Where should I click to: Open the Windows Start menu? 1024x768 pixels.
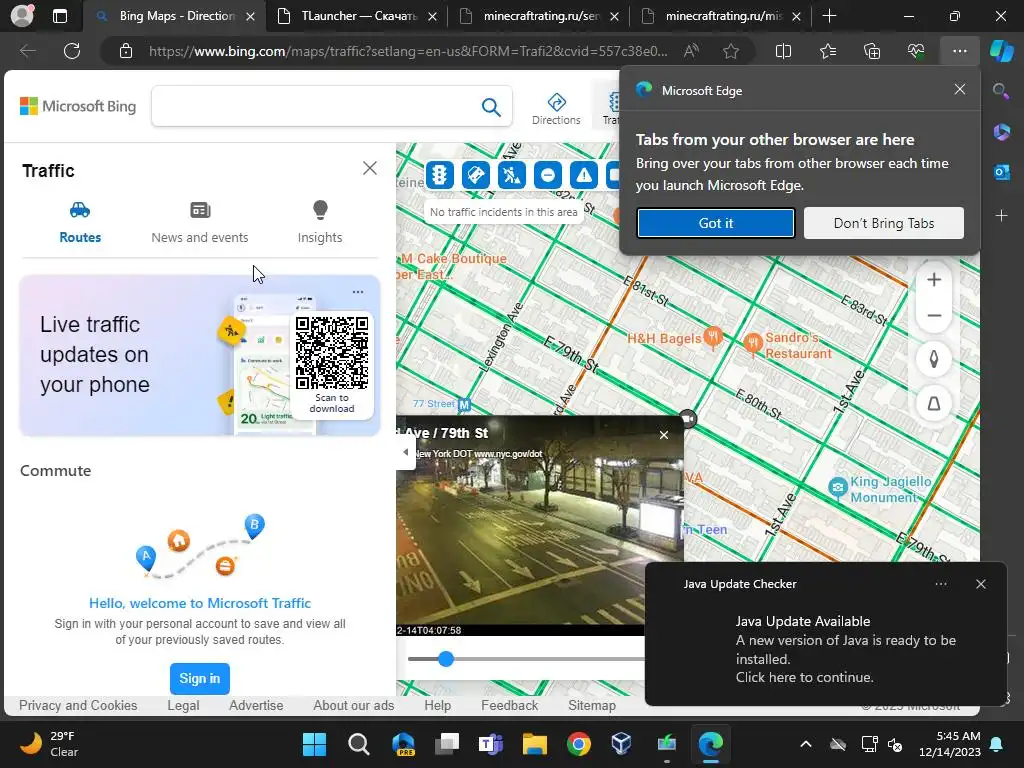(314, 744)
